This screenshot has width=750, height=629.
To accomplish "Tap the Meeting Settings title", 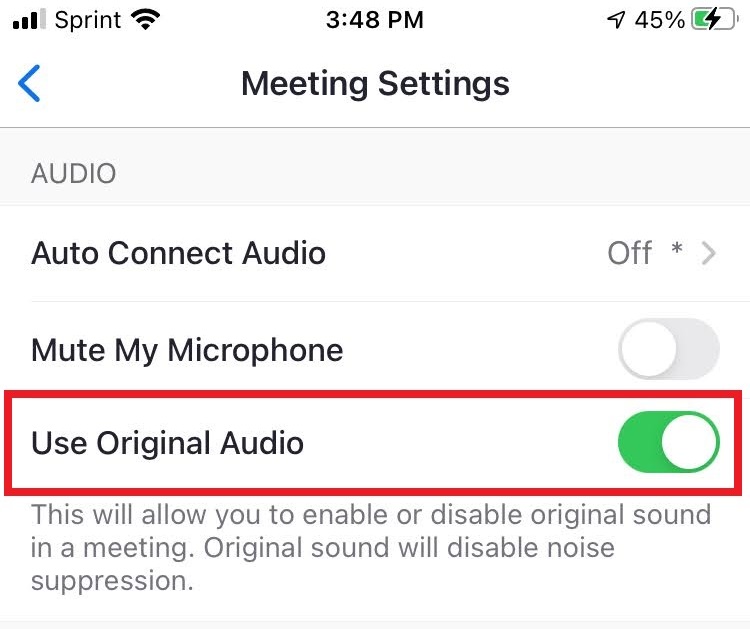I will (x=375, y=84).
